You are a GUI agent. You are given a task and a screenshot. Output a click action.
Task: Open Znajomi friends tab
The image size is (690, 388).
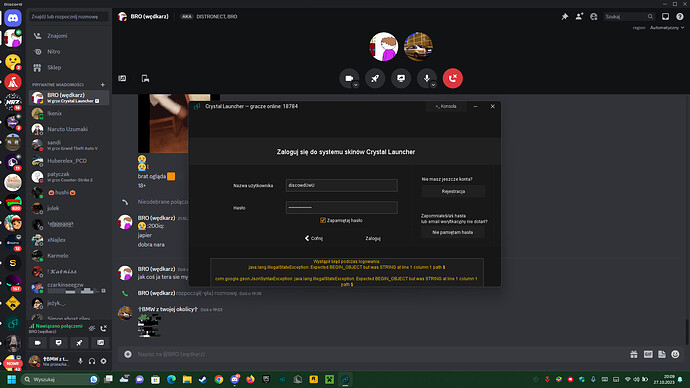69,36
